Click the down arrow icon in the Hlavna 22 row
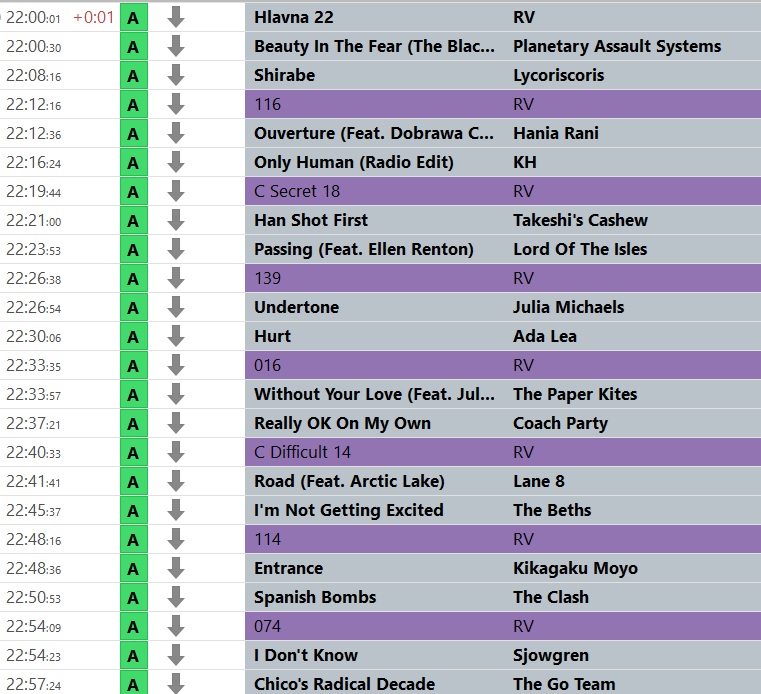The image size is (761, 694). (x=176, y=17)
